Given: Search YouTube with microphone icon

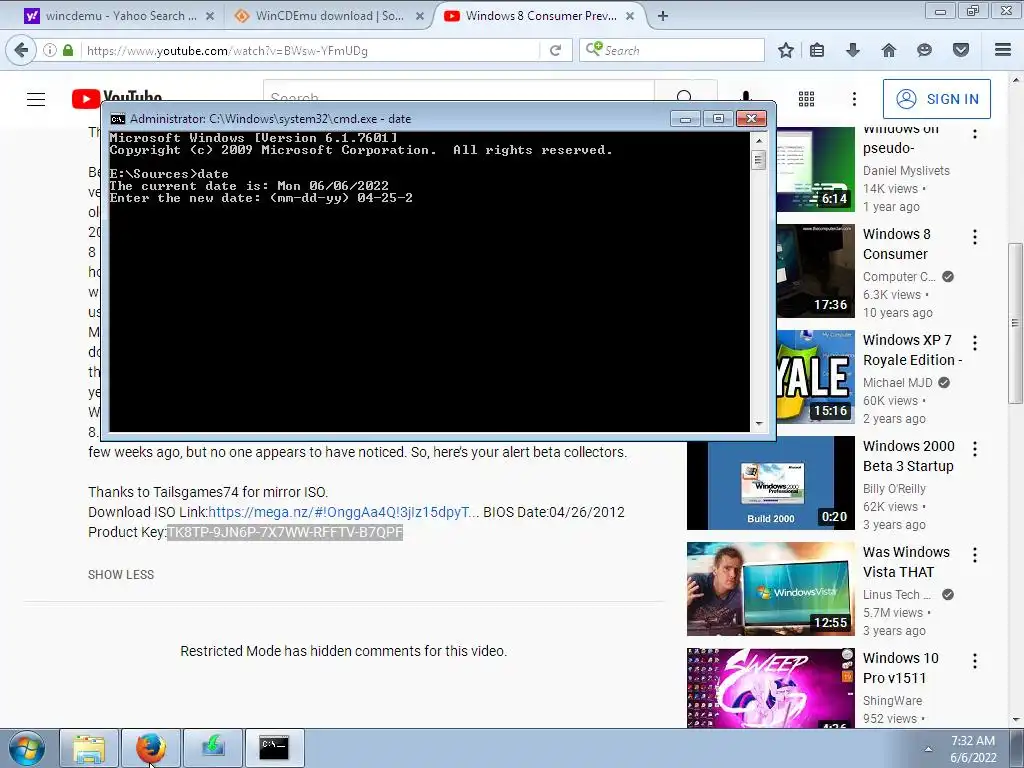Looking at the screenshot, I should [x=746, y=98].
